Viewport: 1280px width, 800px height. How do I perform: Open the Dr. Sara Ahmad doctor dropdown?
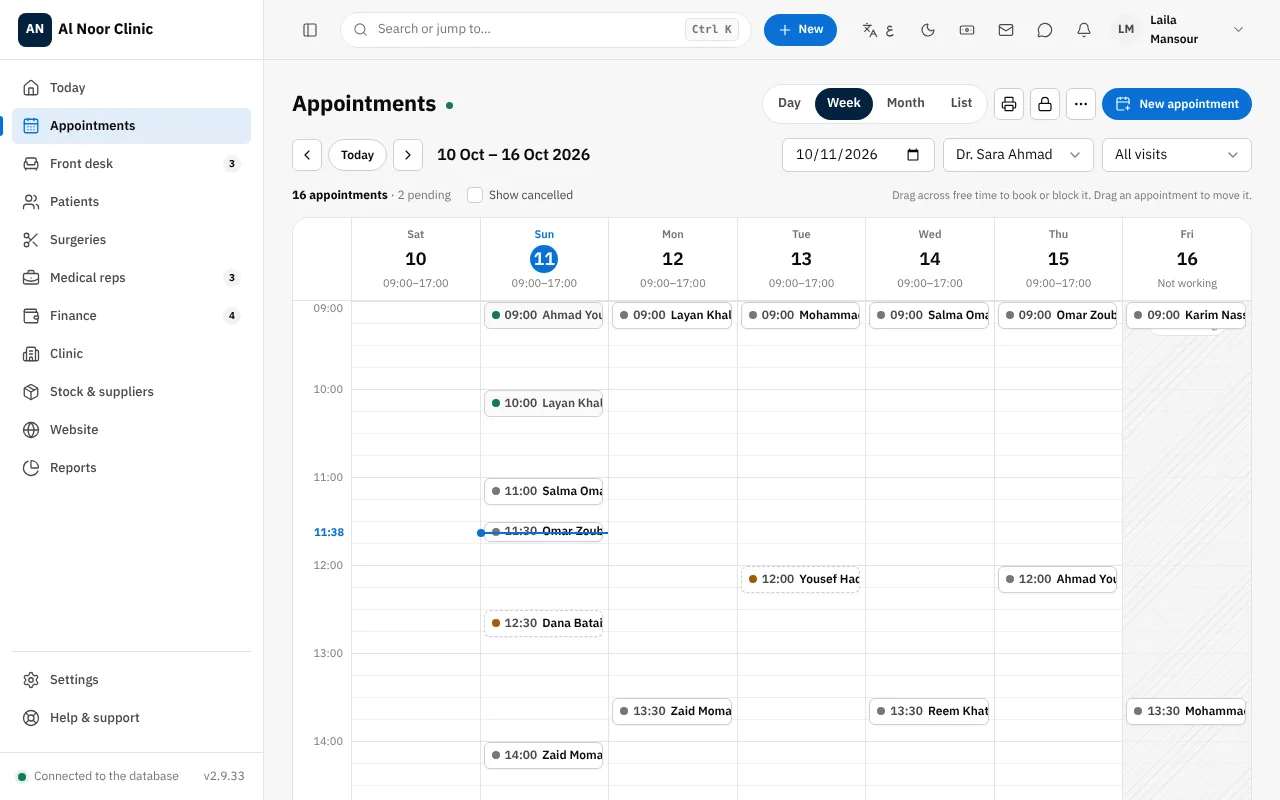point(1018,155)
